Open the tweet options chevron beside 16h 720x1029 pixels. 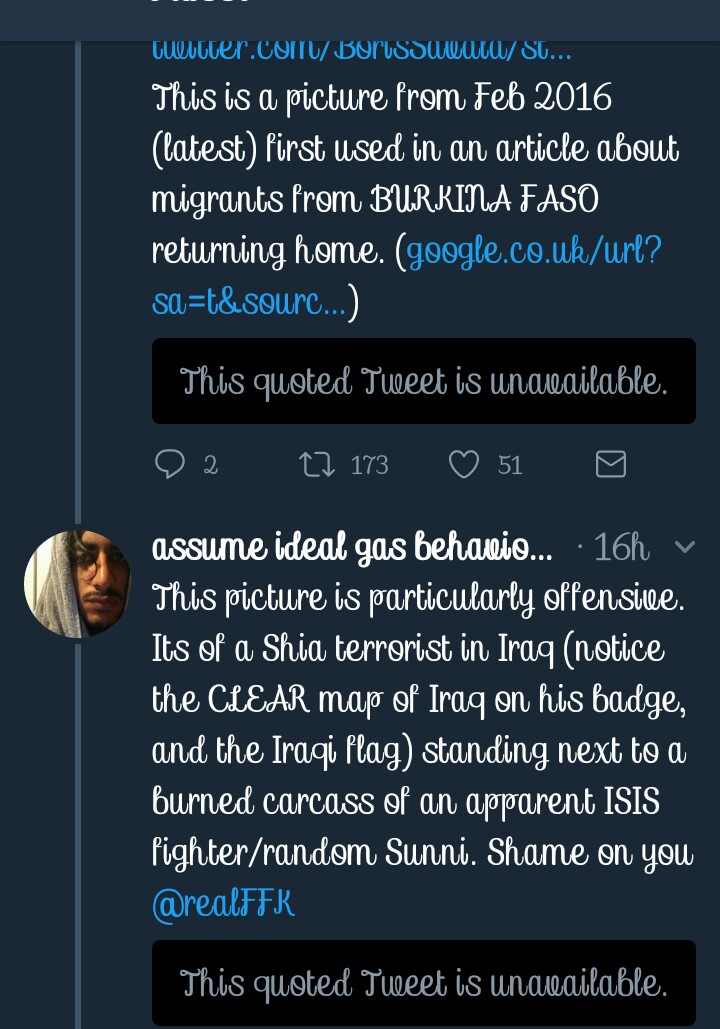click(x=685, y=547)
